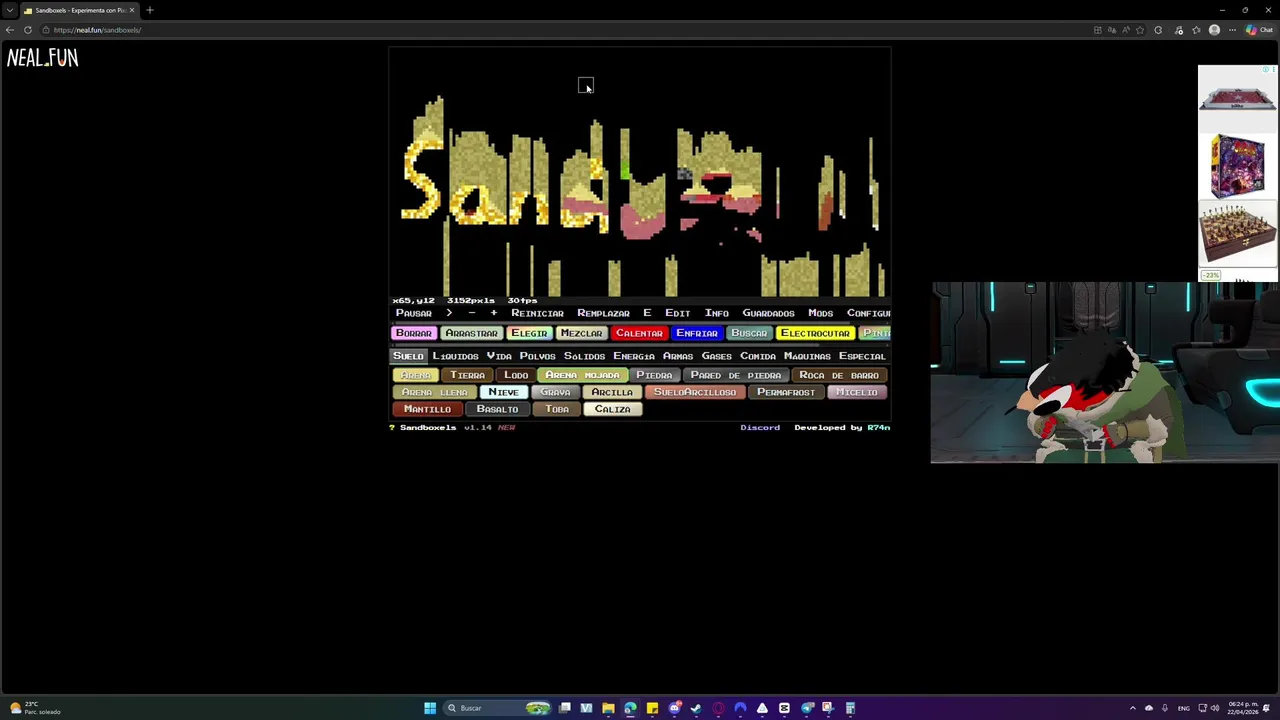Select the SueloArcilloso element
This screenshot has height=720, width=1280.
pos(695,392)
